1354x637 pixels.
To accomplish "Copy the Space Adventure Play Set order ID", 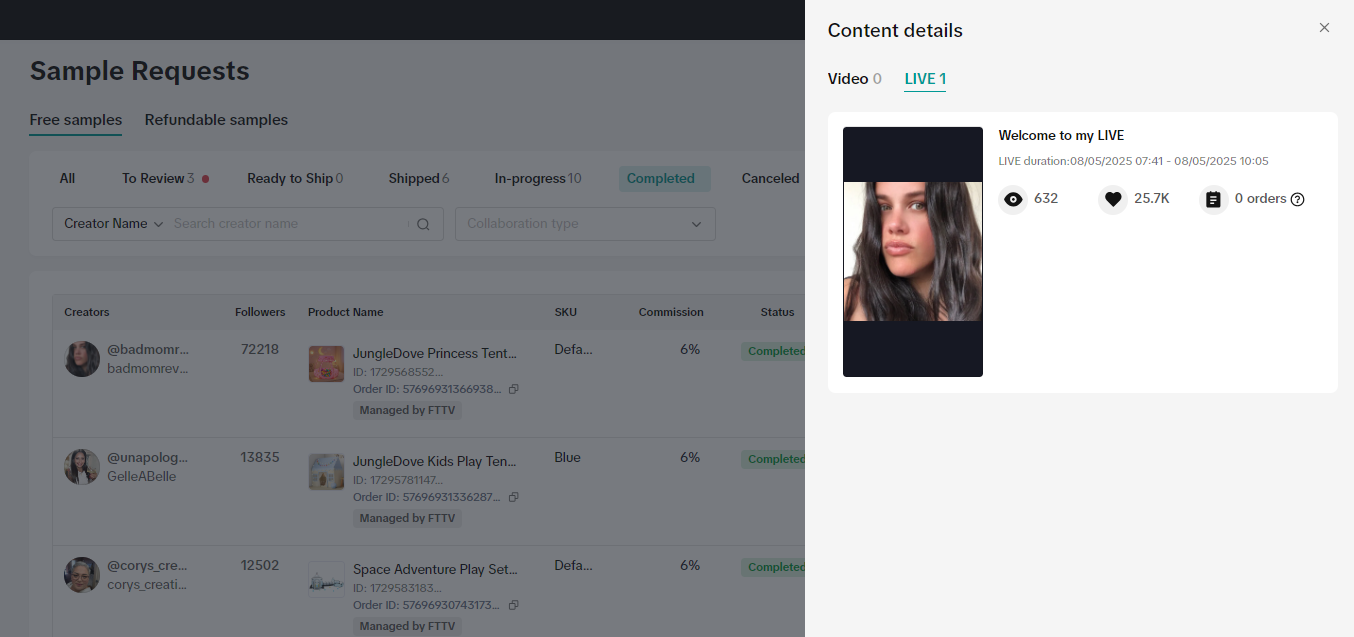I will (x=514, y=605).
